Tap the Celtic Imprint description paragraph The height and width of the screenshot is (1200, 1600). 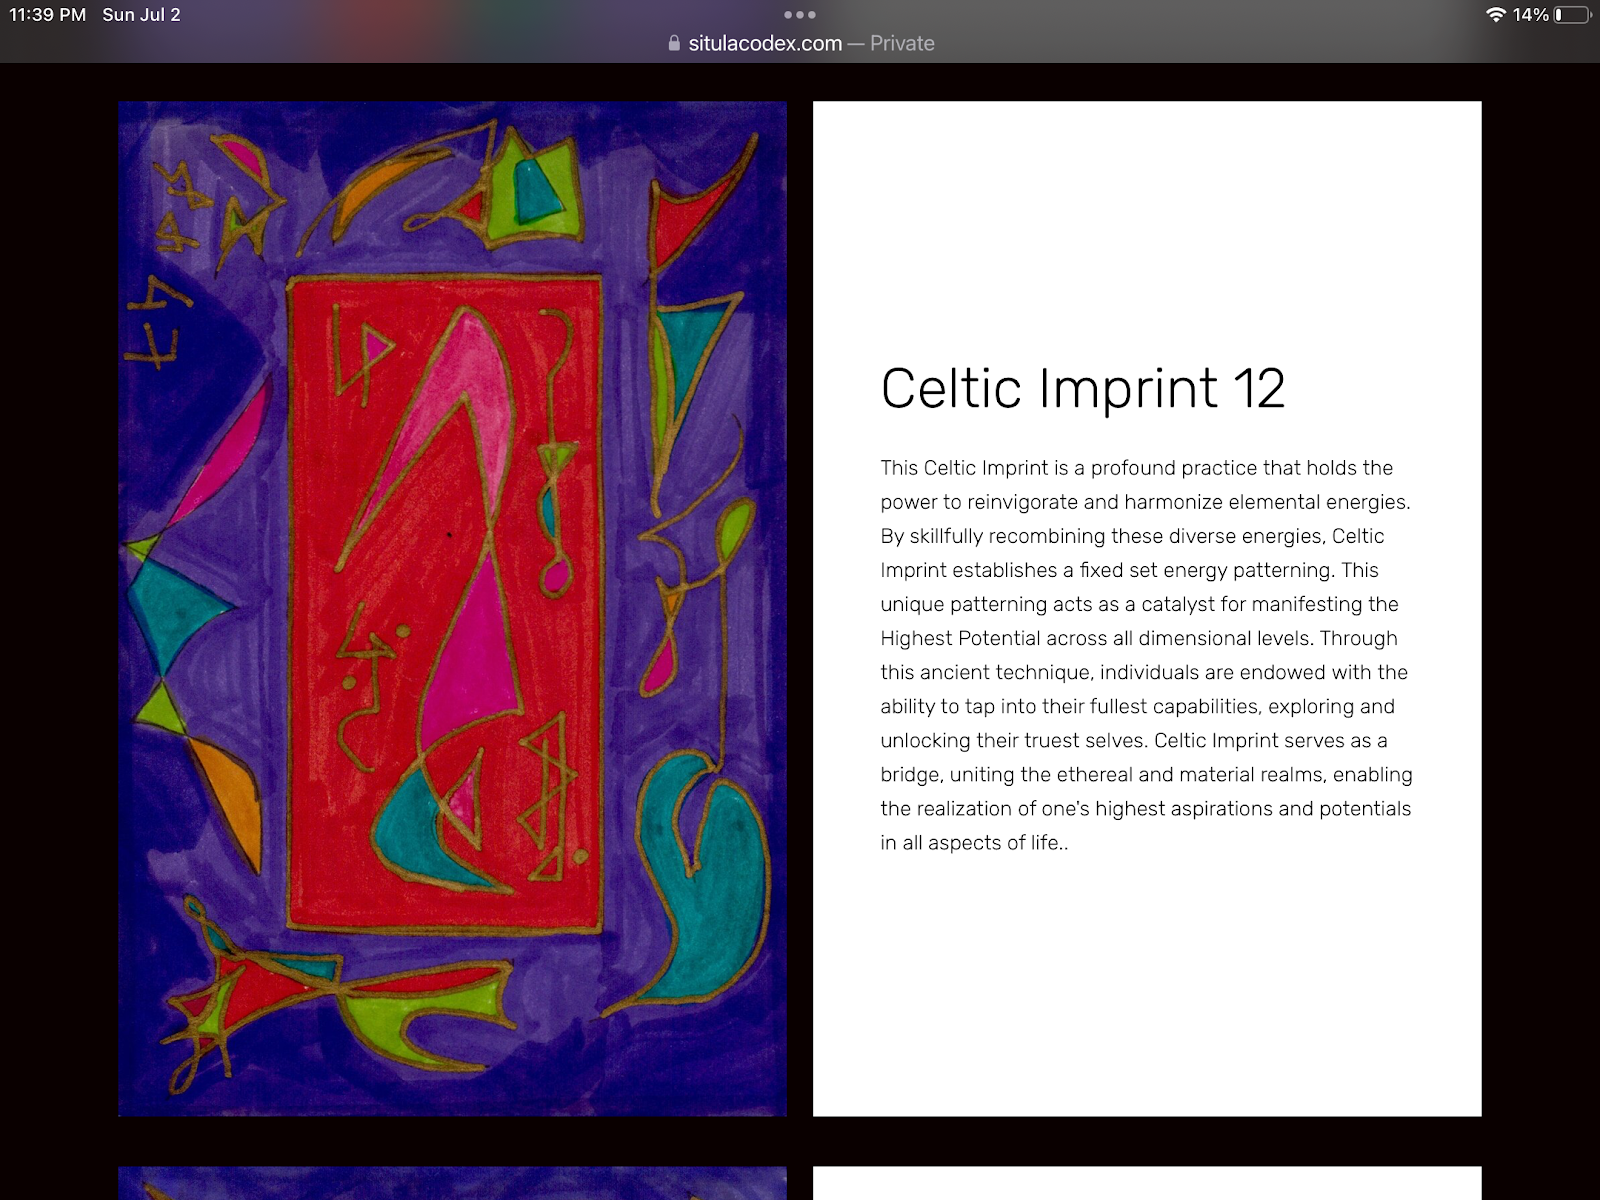[x=1146, y=655]
